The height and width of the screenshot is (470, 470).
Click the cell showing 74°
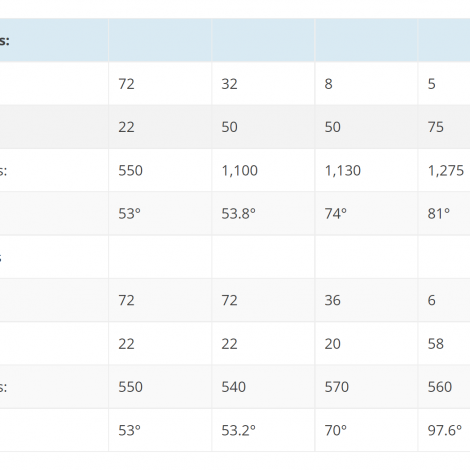(x=366, y=213)
